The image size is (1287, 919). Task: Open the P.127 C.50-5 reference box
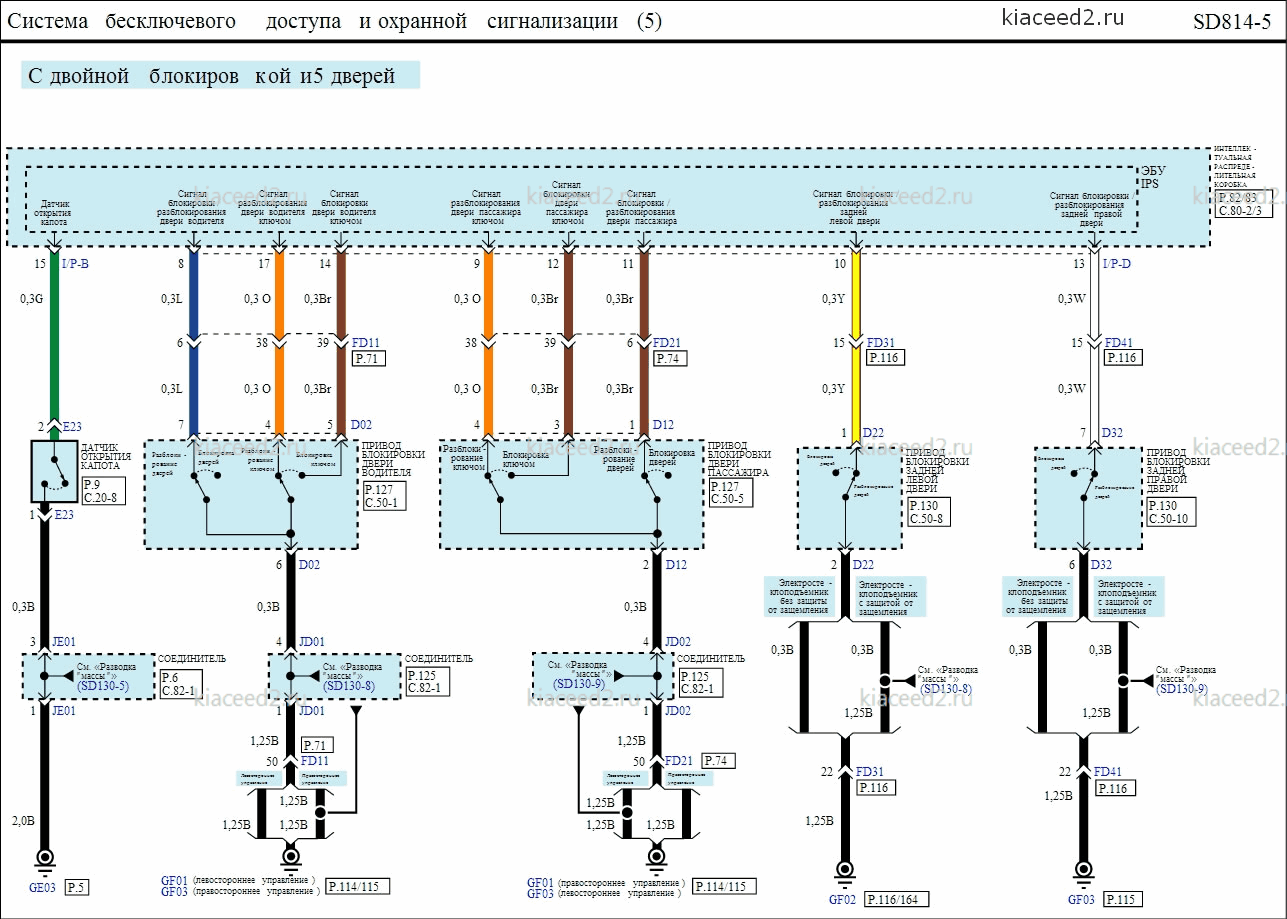pos(729,494)
